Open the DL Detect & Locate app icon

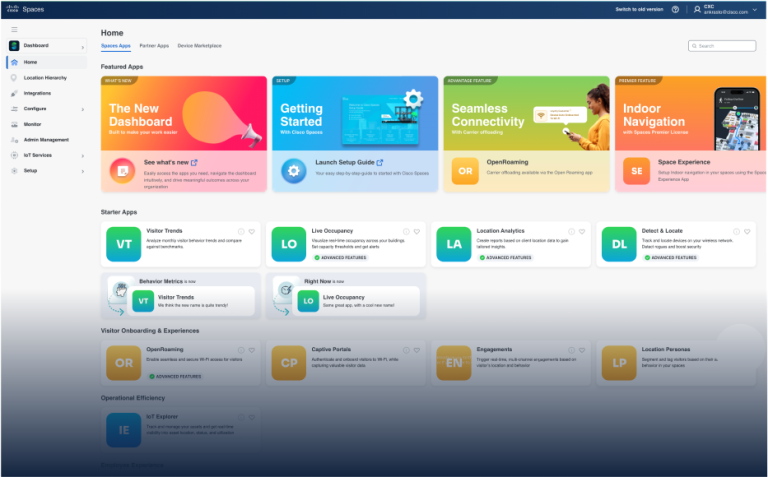(x=619, y=244)
